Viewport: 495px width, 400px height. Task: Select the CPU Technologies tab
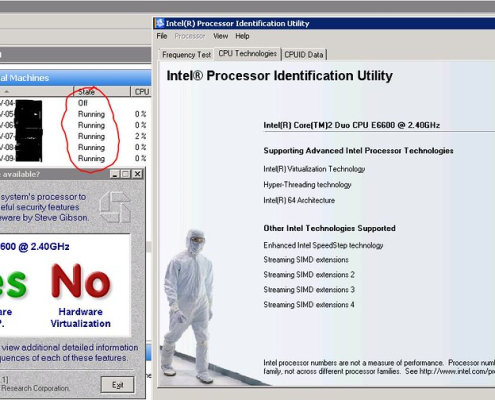click(248, 54)
